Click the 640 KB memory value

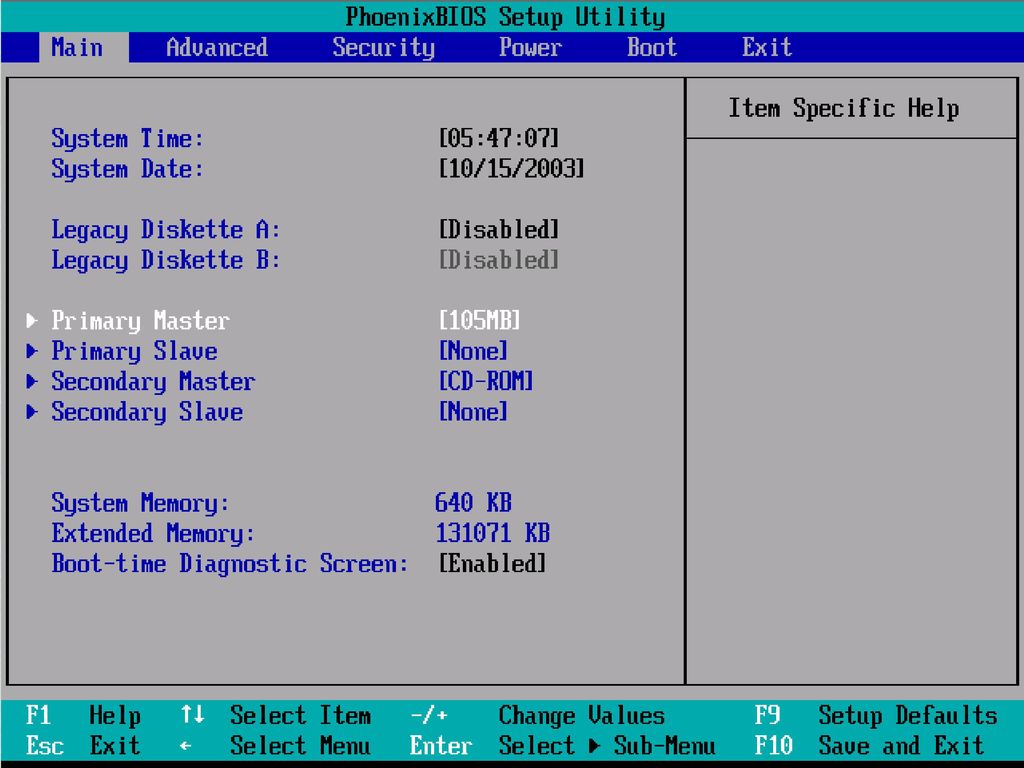point(473,502)
